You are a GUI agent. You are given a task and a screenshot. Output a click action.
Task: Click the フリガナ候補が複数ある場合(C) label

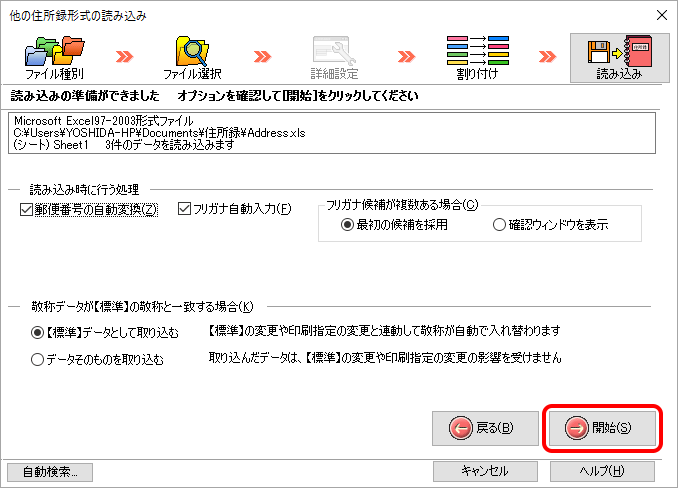pyautogui.click(x=402, y=205)
